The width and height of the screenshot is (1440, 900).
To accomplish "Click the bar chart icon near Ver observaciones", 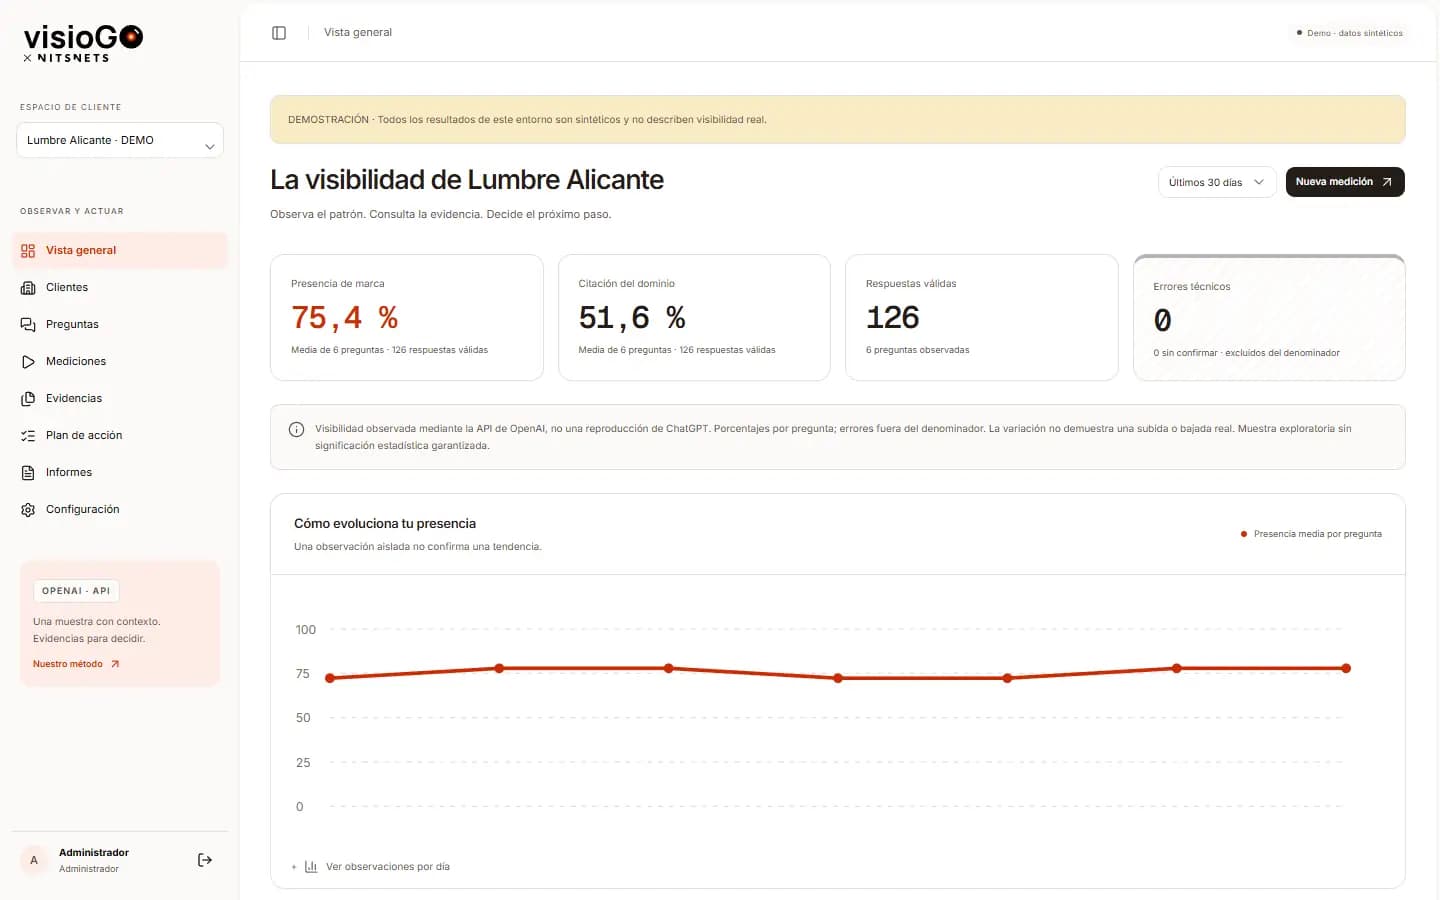I will [311, 867].
